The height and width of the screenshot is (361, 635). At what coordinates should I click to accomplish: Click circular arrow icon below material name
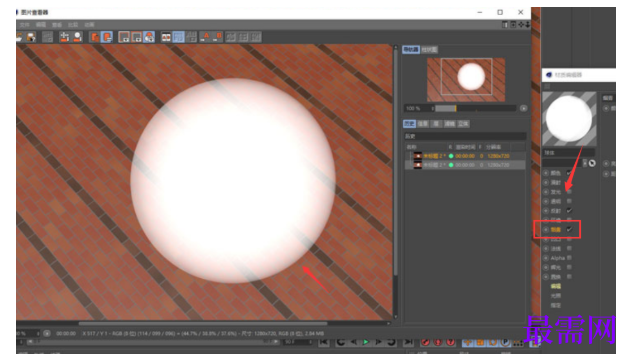point(592,163)
